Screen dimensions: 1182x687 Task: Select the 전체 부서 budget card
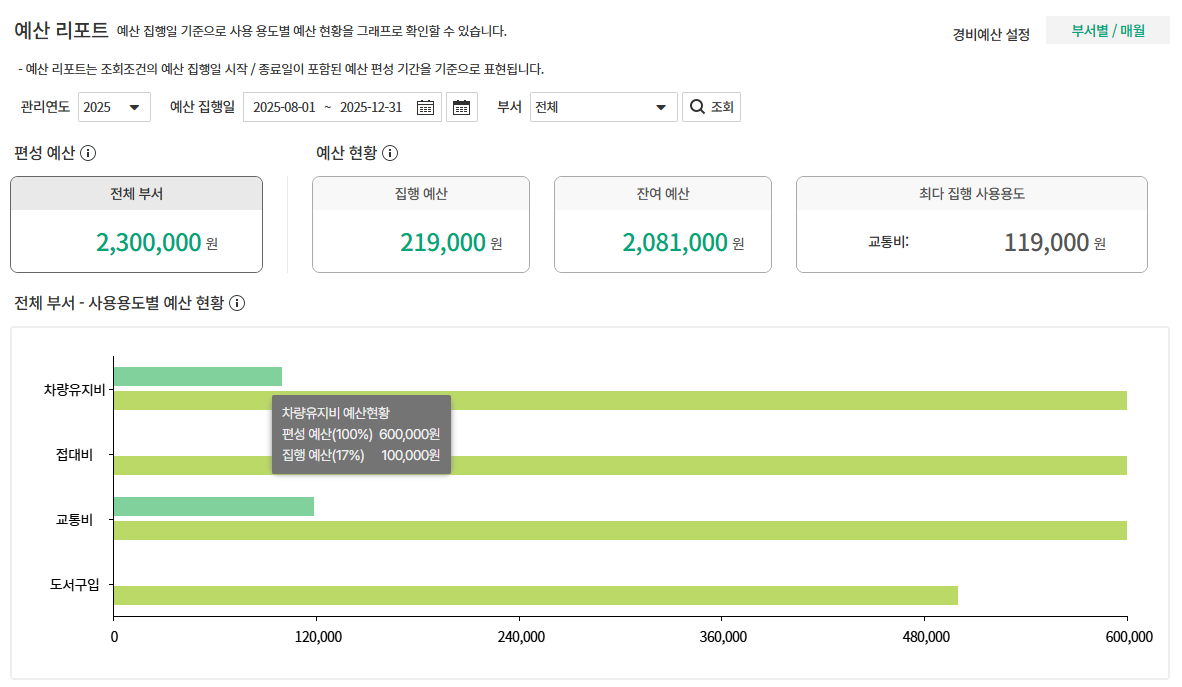pyautogui.click(x=136, y=225)
